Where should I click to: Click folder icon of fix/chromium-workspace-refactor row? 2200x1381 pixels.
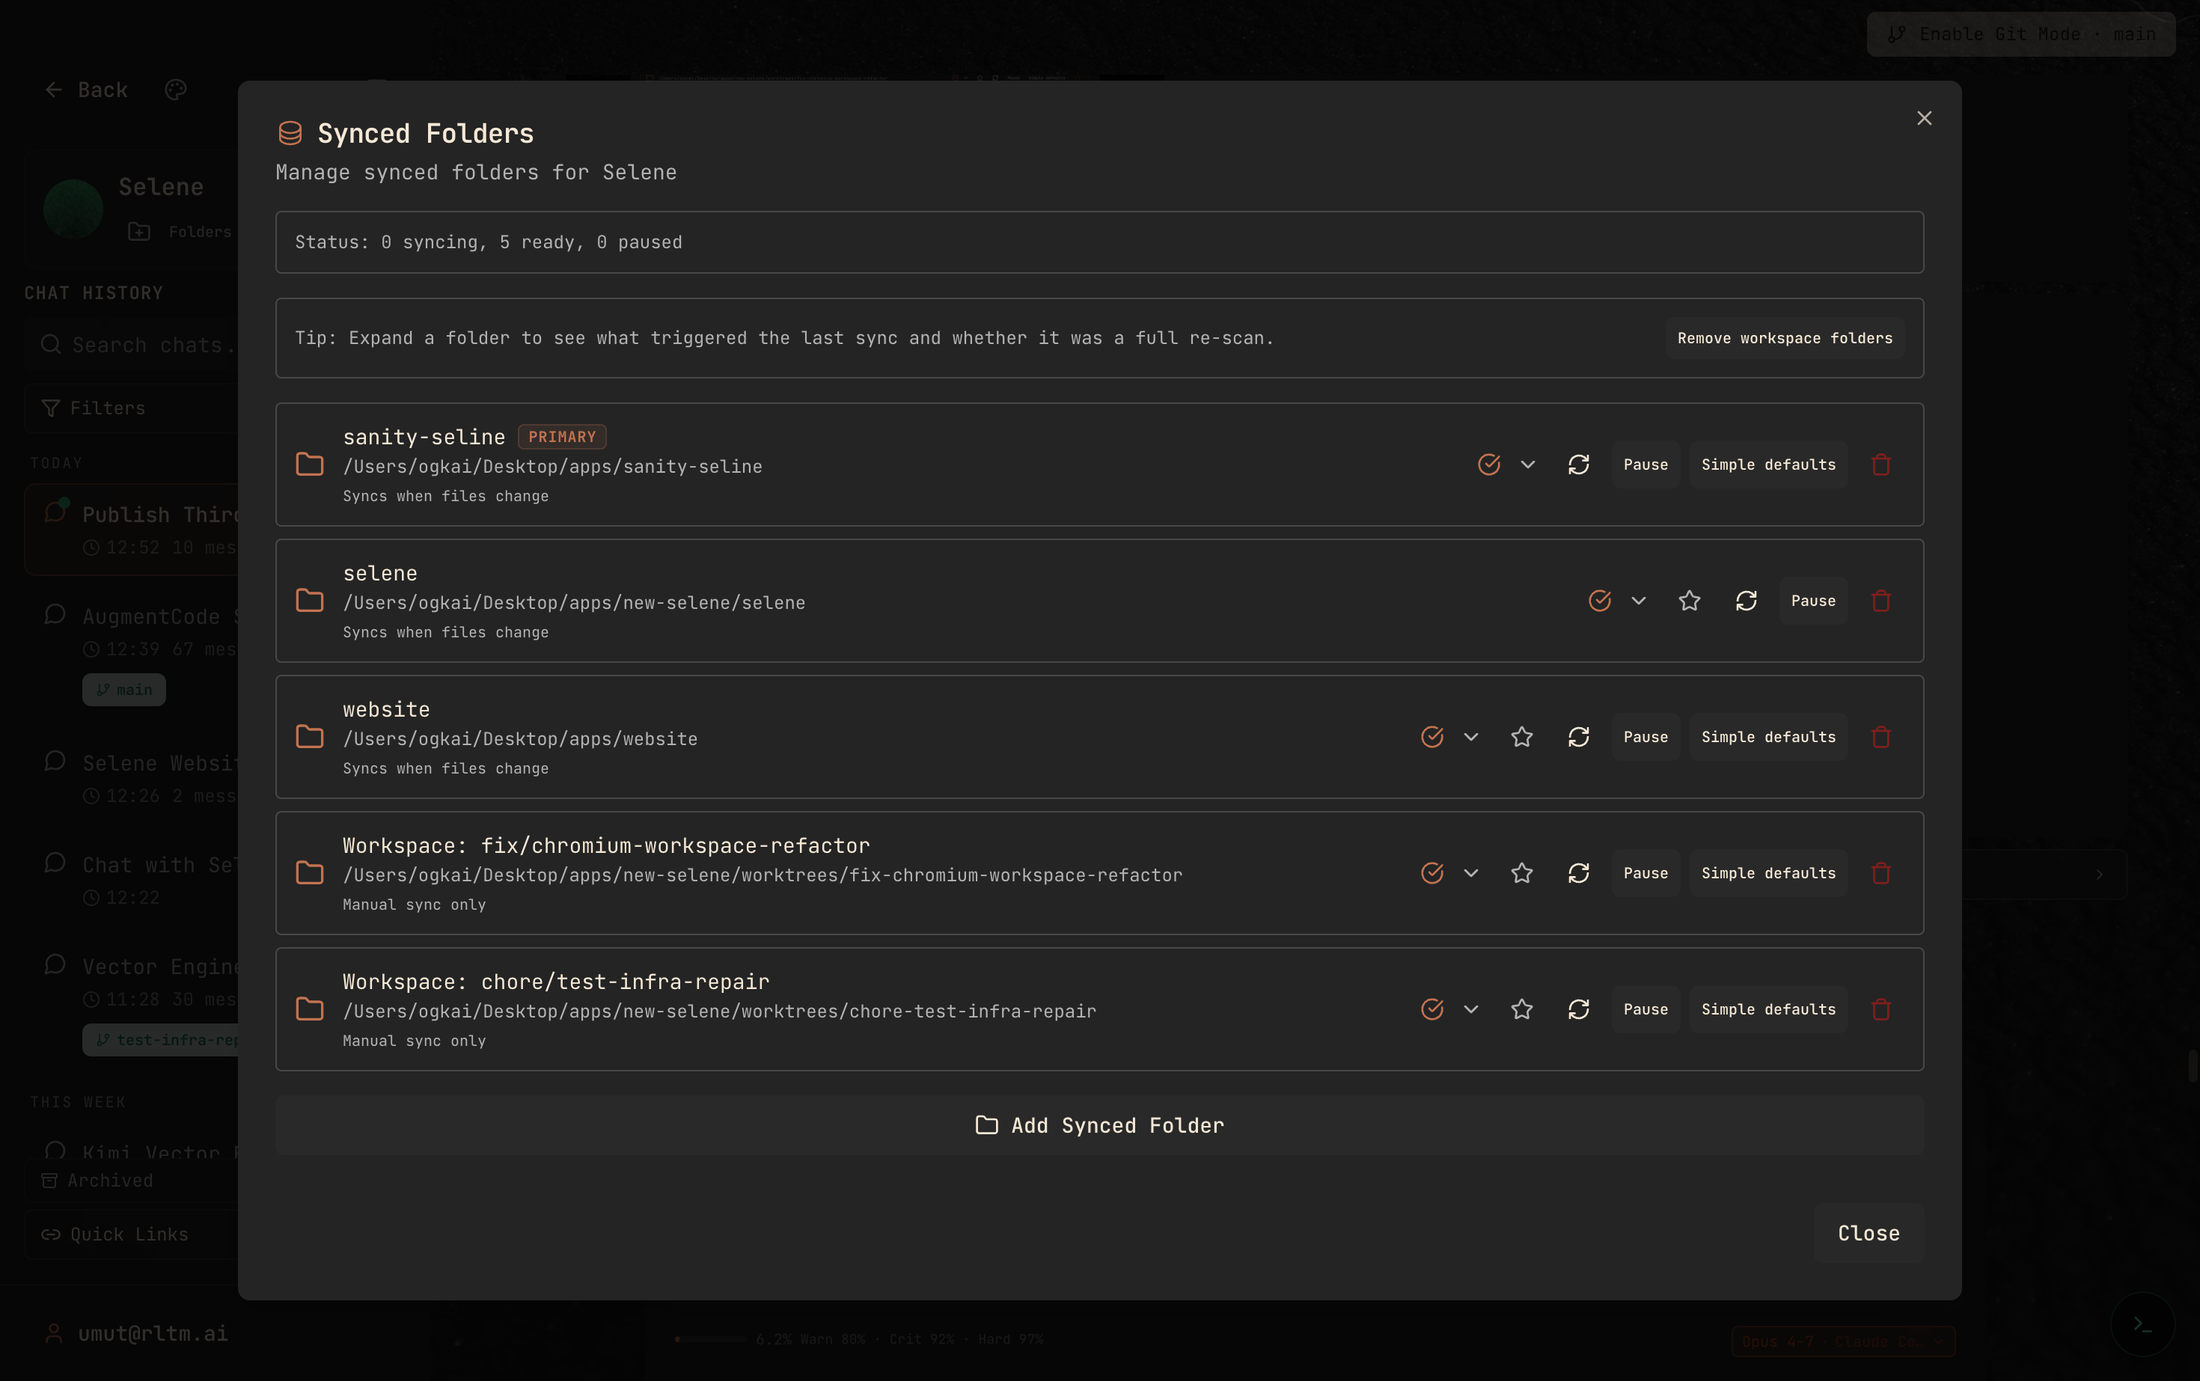click(x=310, y=873)
